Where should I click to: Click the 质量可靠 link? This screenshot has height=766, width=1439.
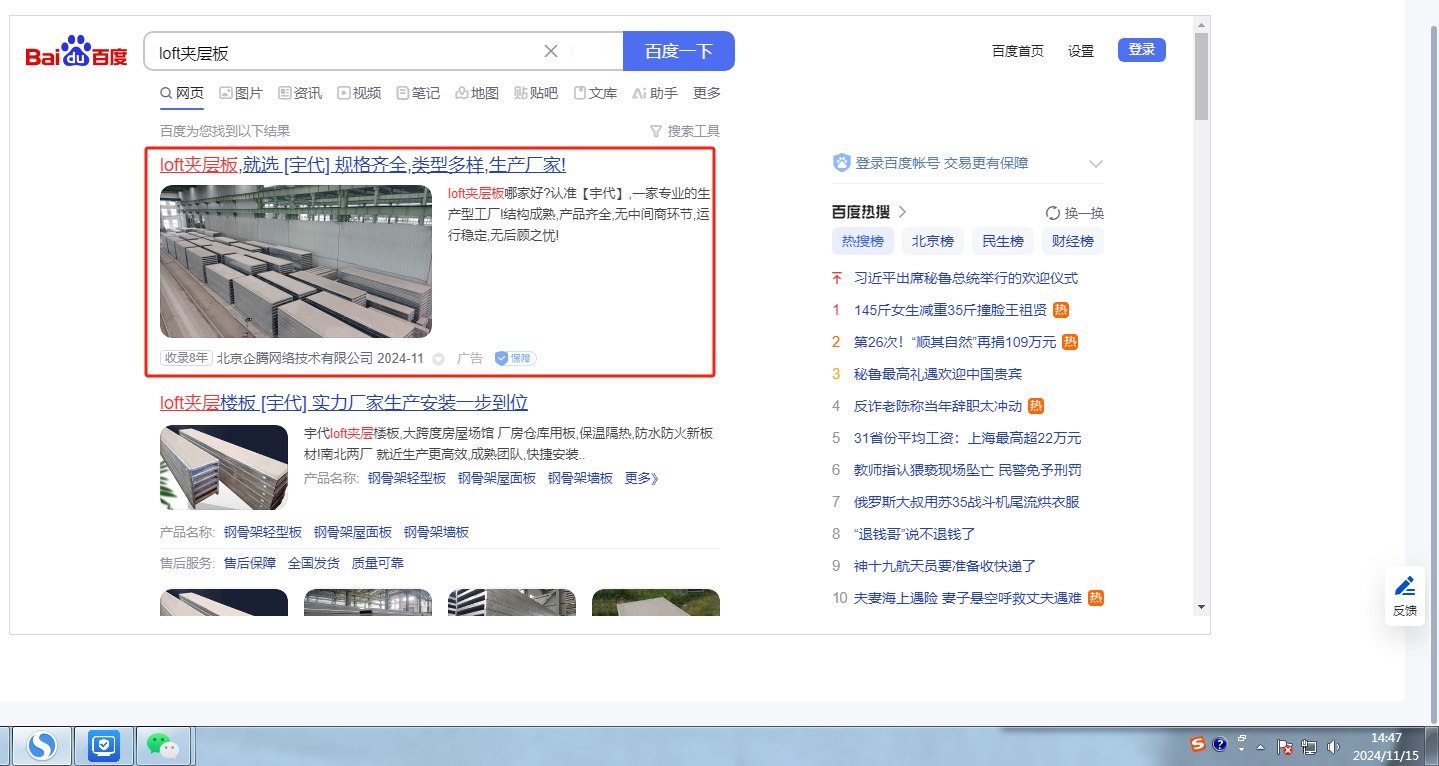coord(378,563)
